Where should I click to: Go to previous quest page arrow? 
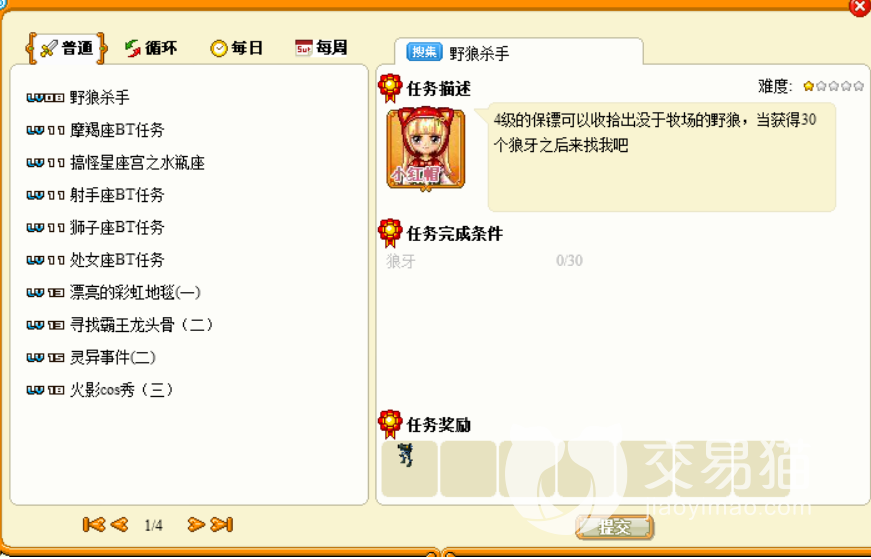(119, 525)
